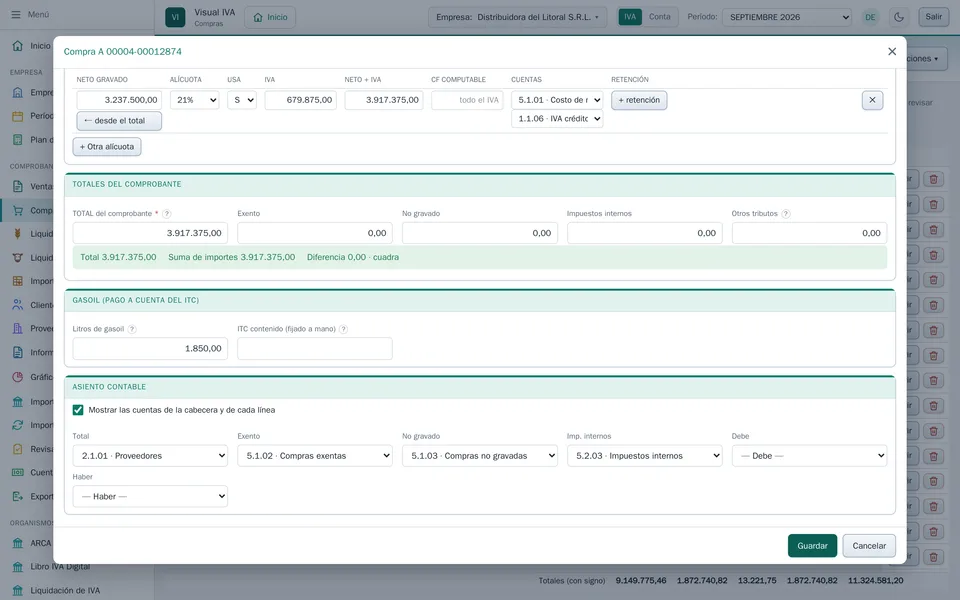
Task: Click the Neto gravado input field
Action: click(x=119, y=100)
